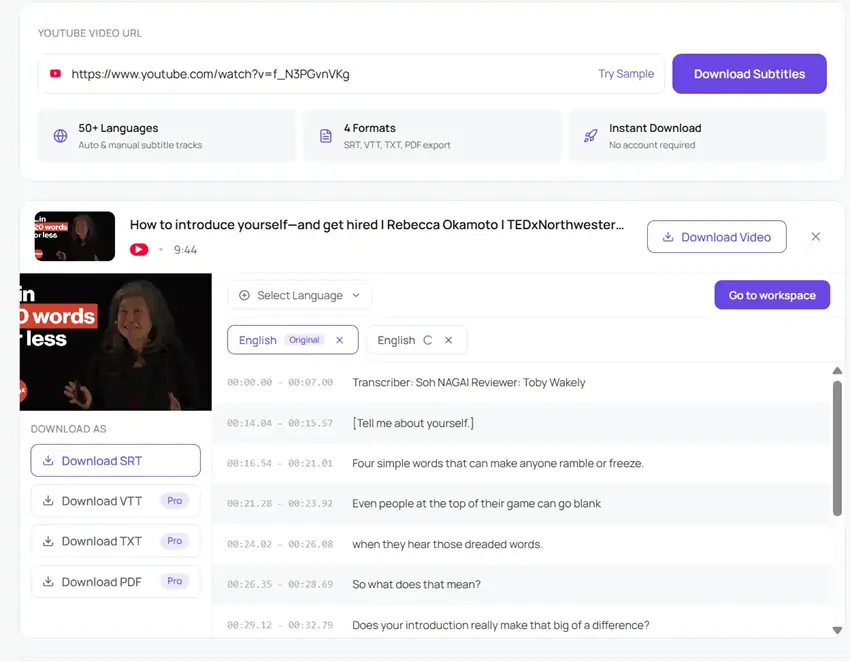The height and width of the screenshot is (661, 850).
Task: Click the globe icon beside 50+ Languages
Action: pyautogui.click(x=60, y=136)
